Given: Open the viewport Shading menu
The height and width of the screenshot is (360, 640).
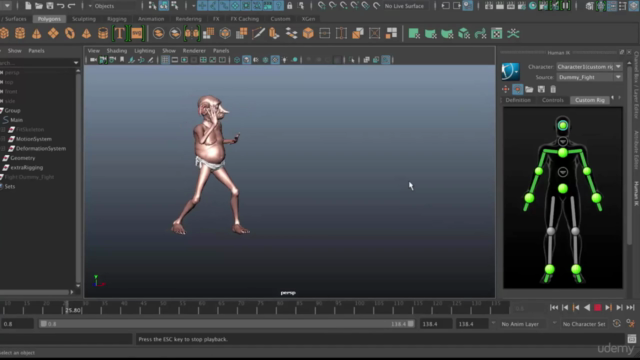Looking at the screenshot, I should pos(117,51).
